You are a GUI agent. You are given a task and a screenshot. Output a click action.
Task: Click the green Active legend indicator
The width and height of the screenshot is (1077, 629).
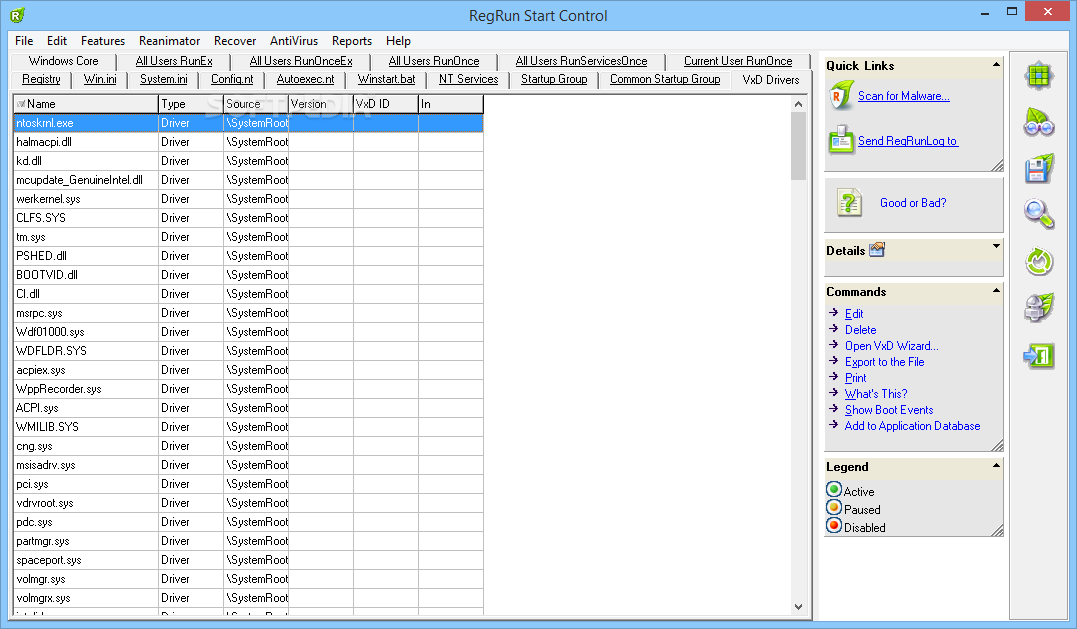[x=834, y=490]
